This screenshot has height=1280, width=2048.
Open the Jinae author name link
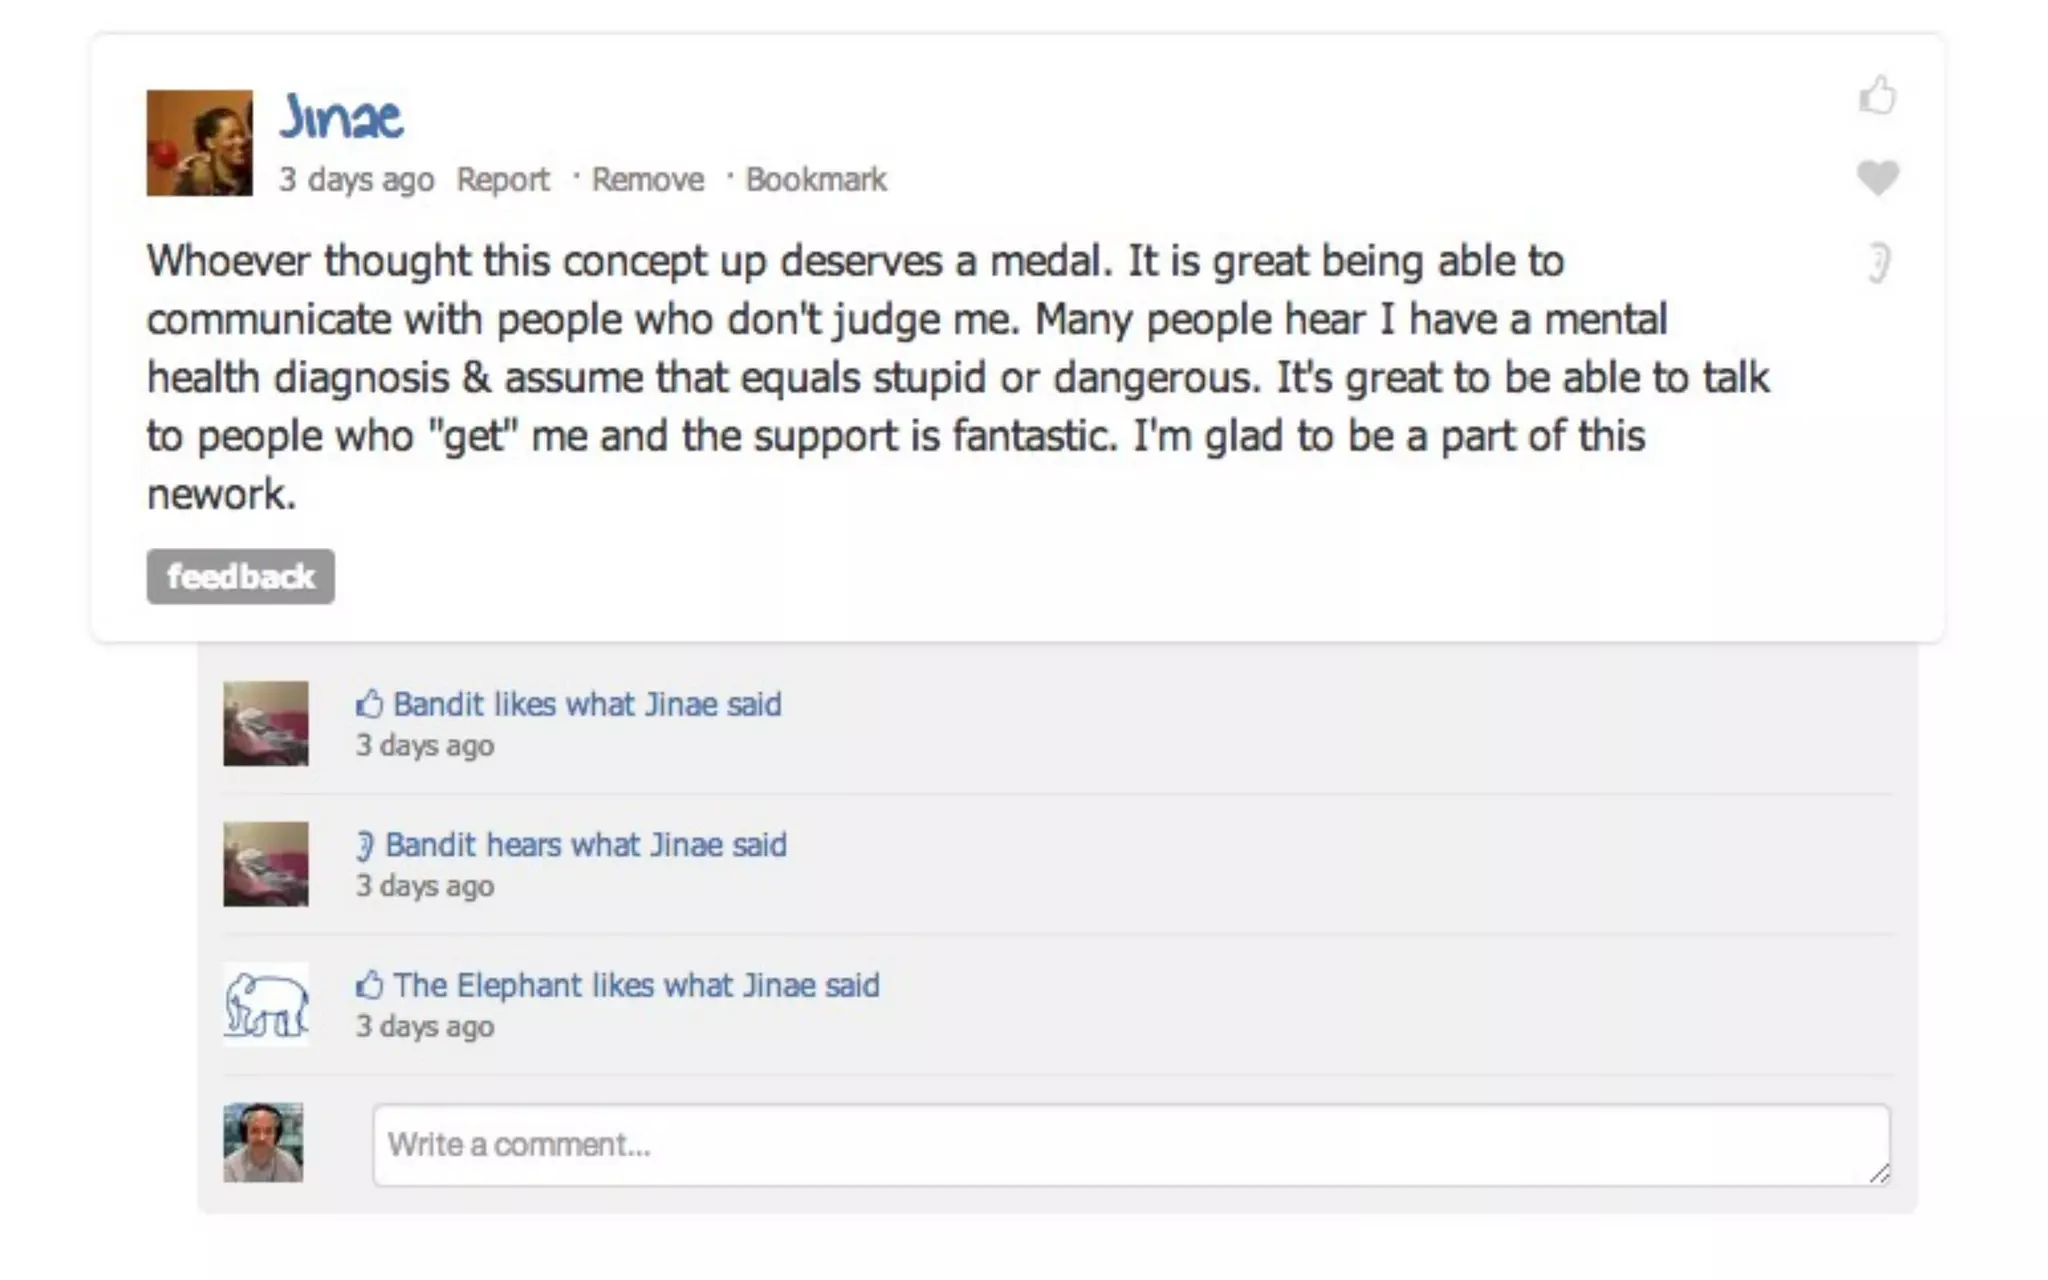pos(341,116)
